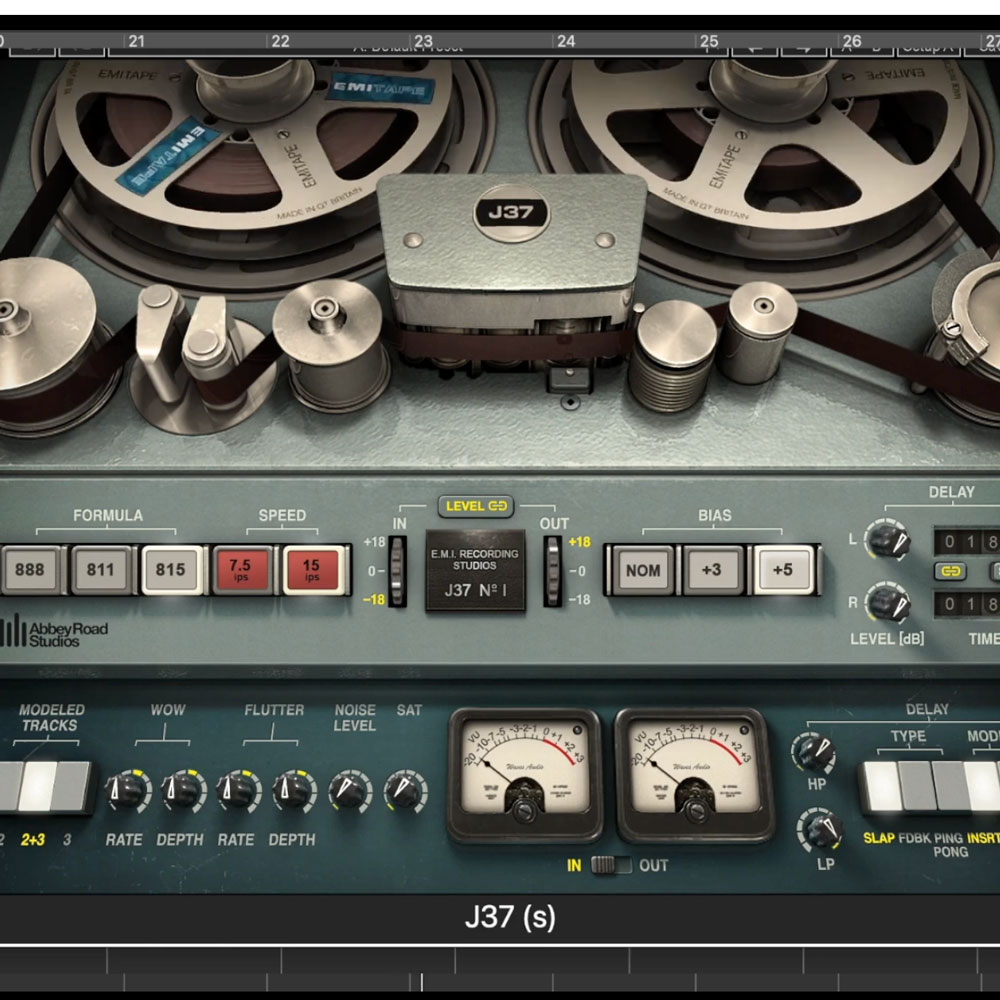Click the J37 badge on head cover
Image resolution: width=1000 pixels, height=1000 pixels.
click(x=511, y=212)
